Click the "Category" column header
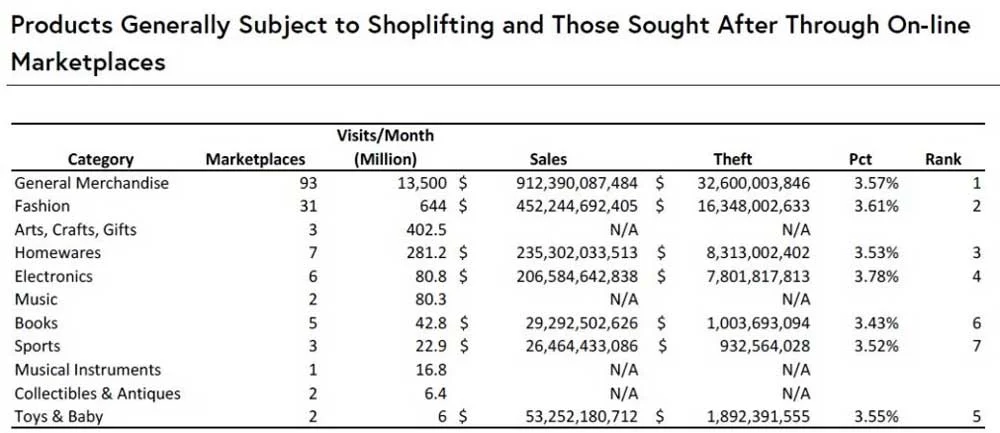 [100, 159]
